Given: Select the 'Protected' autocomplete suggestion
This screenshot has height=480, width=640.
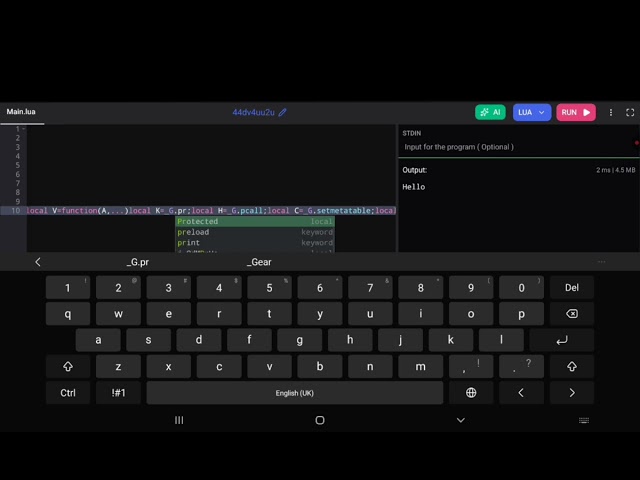Looking at the screenshot, I should tap(255, 222).
